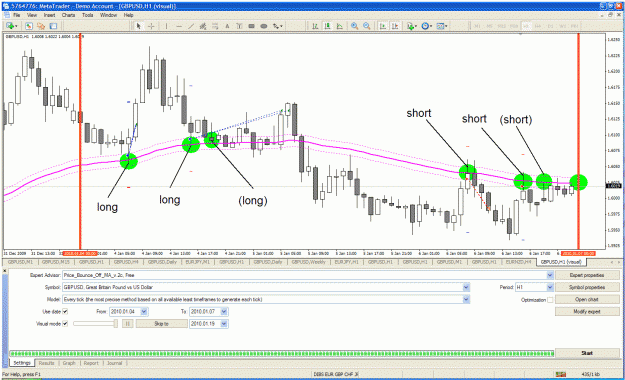Expand the Period H1 dropdown
The height and width of the screenshot is (380, 625).
tap(550, 287)
